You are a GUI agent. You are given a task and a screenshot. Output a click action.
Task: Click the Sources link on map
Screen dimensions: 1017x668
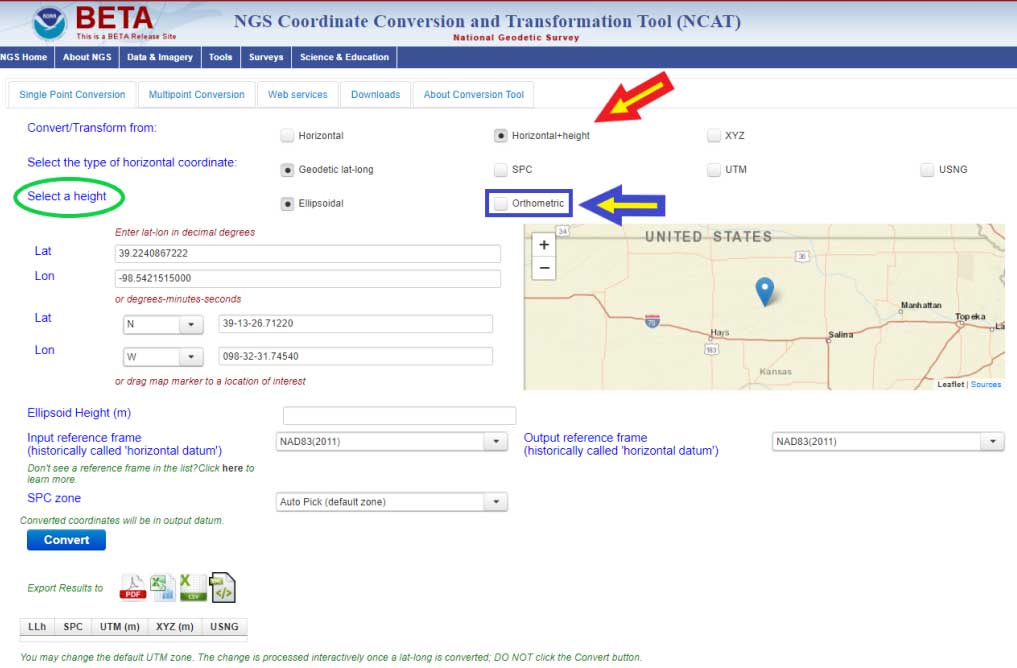tap(985, 384)
